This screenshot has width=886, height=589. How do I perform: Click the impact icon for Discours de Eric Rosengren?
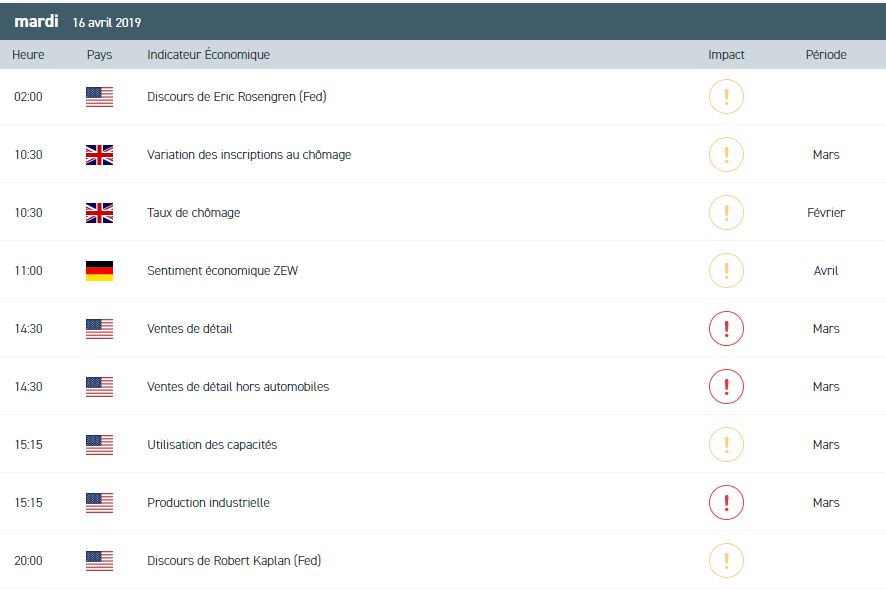(x=726, y=97)
